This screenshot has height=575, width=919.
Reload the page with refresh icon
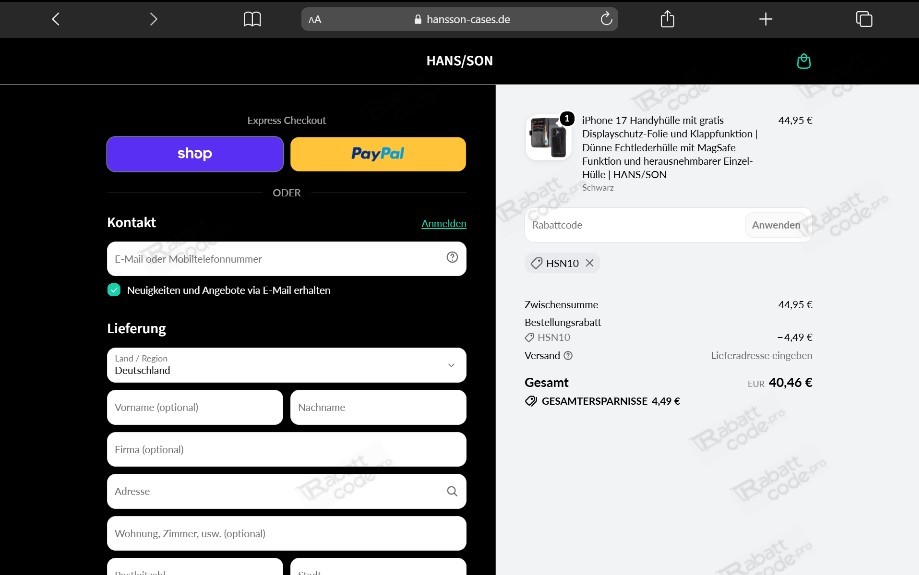606,19
